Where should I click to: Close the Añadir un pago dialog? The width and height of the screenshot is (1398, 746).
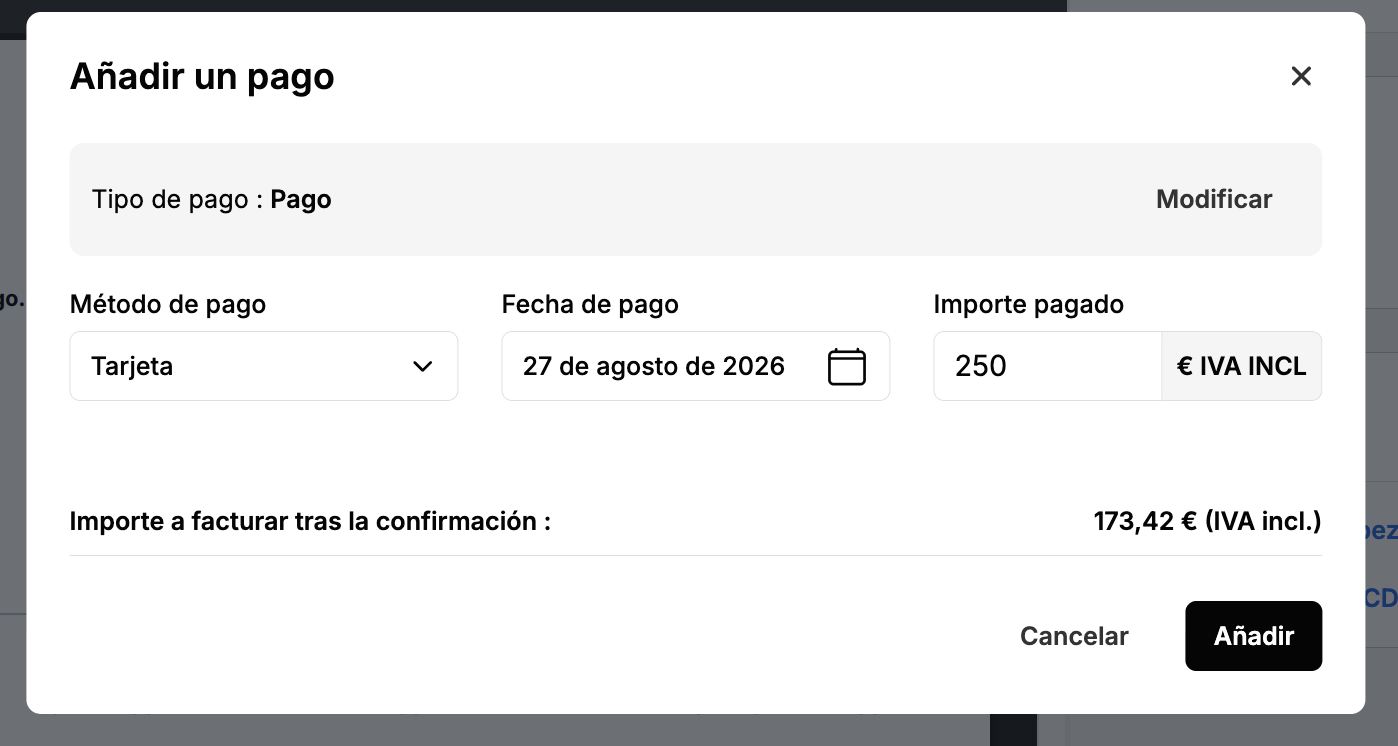(1300, 76)
